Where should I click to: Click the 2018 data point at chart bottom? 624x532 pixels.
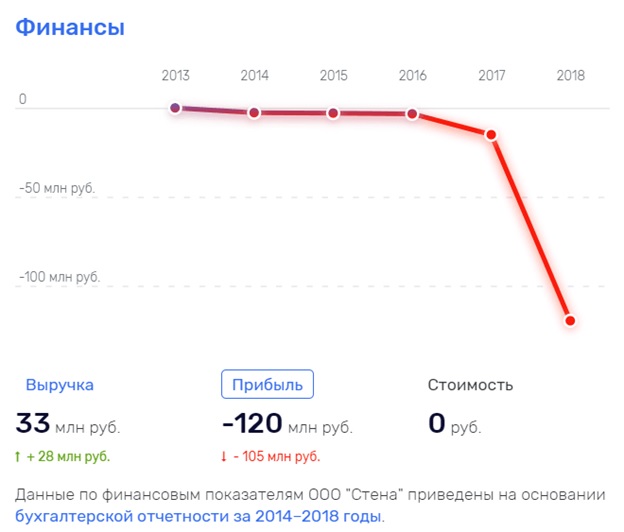click(x=570, y=321)
